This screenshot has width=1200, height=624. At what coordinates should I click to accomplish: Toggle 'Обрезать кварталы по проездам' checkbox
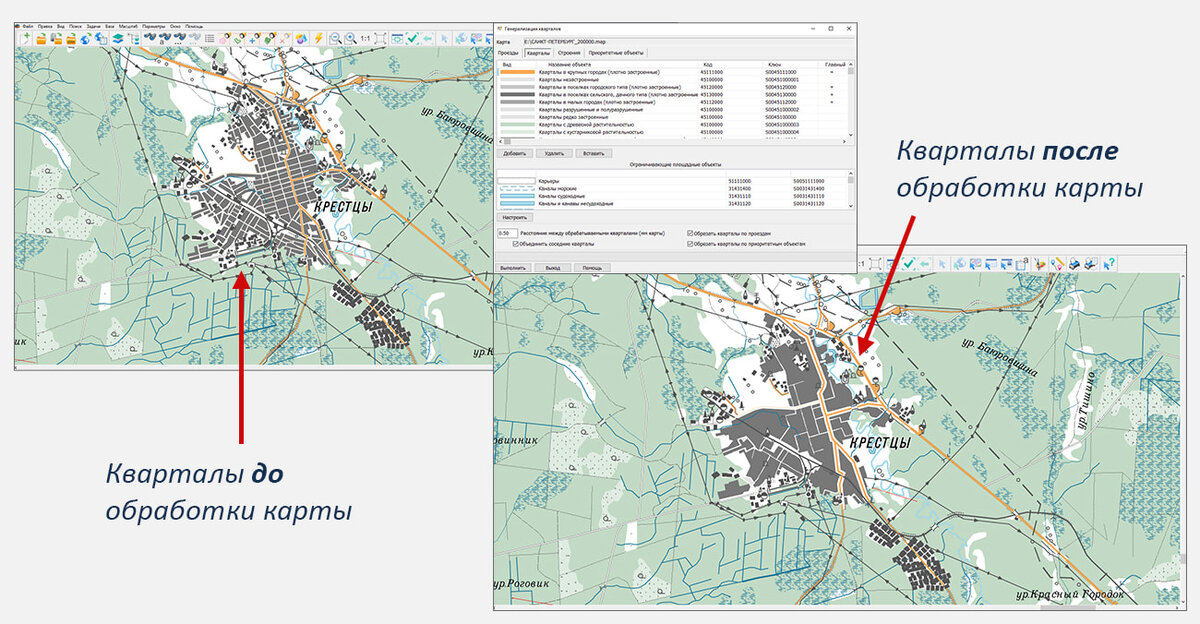pyautogui.click(x=689, y=233)
